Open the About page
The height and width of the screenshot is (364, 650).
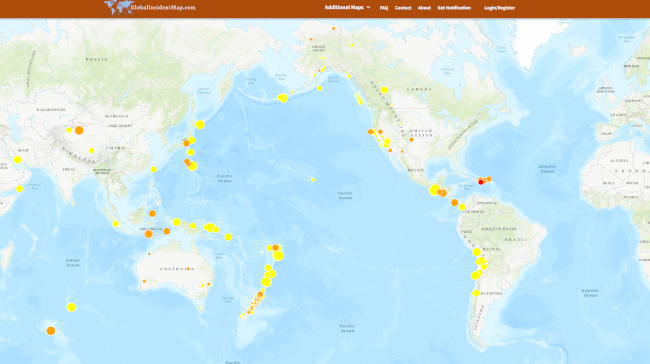[424, 8]
